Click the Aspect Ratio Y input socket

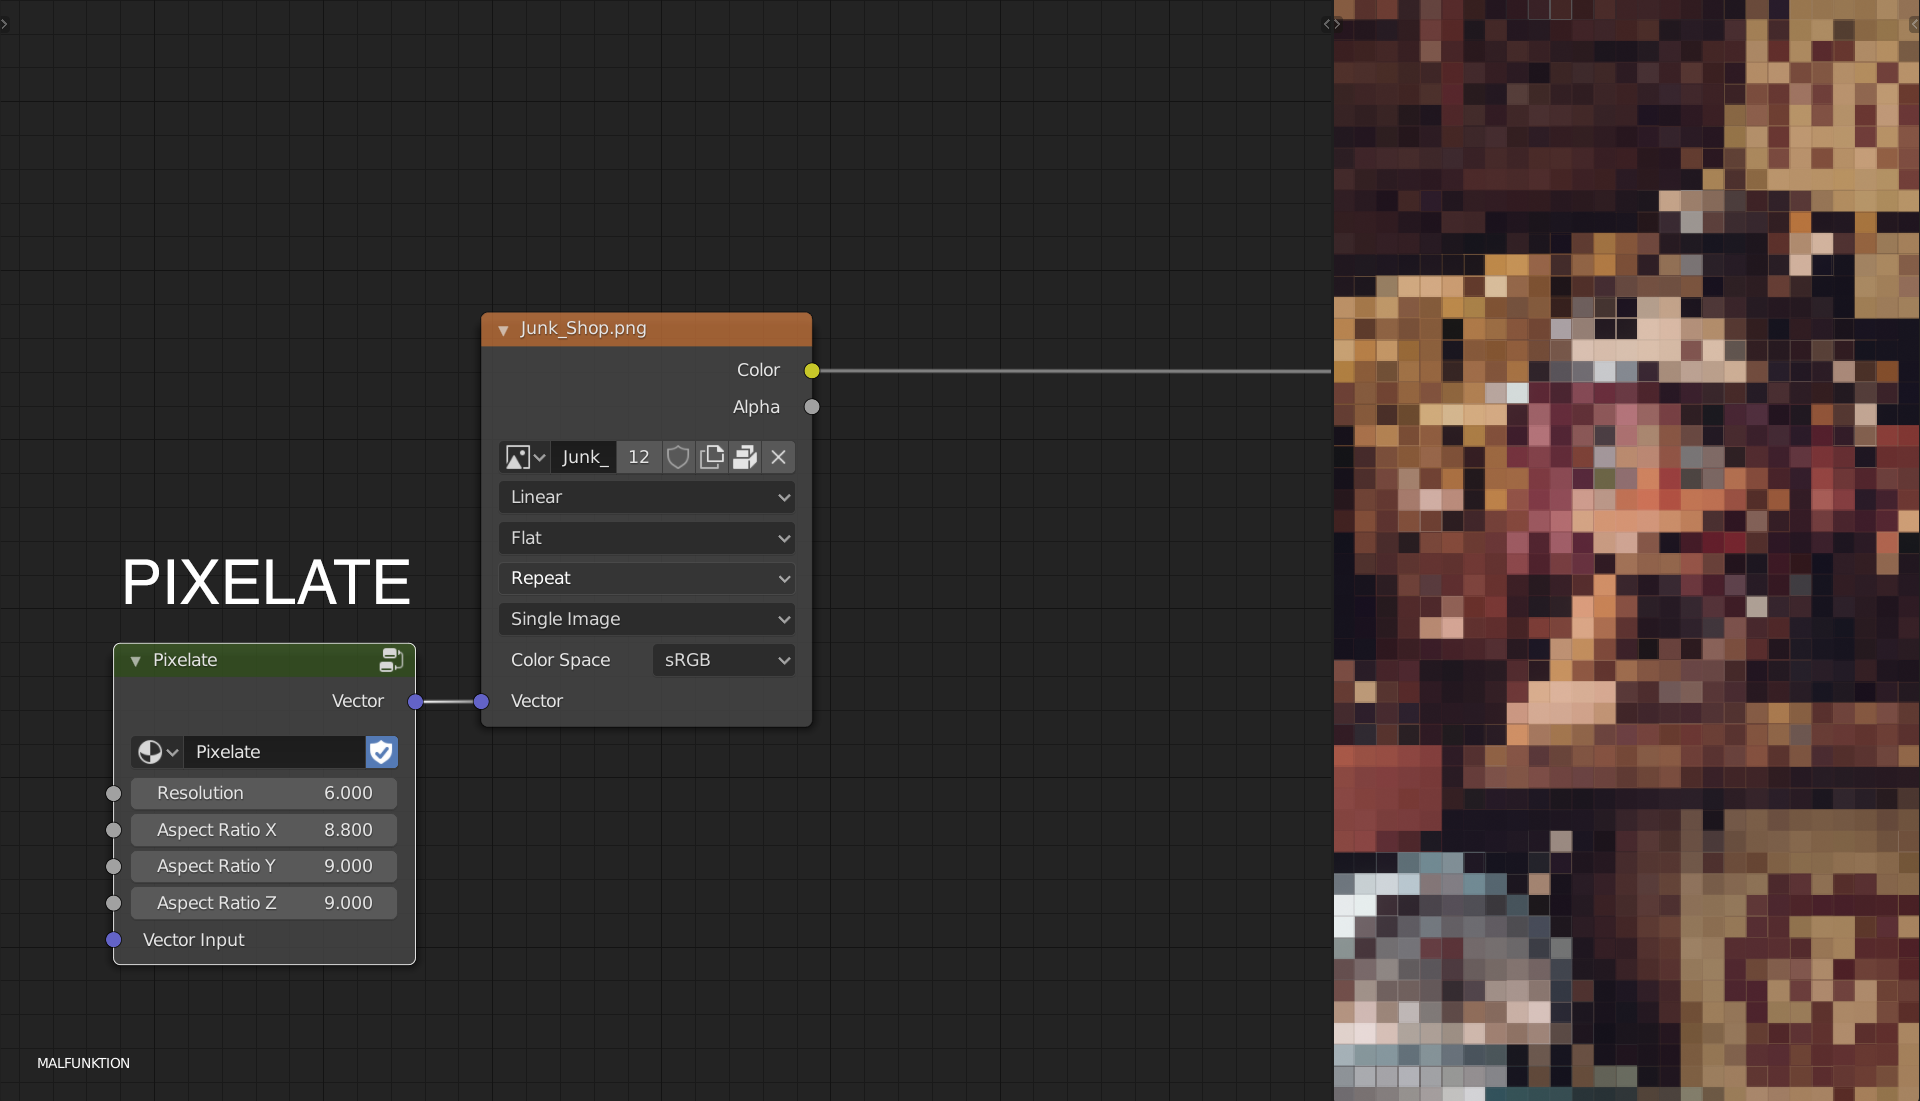tap(114, 867)
